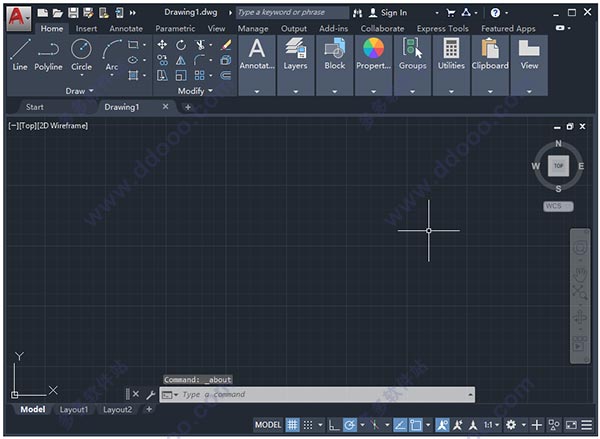Screen dimensions: 600x439
Task: Activate the Copy objects tool
Action: 162,60
